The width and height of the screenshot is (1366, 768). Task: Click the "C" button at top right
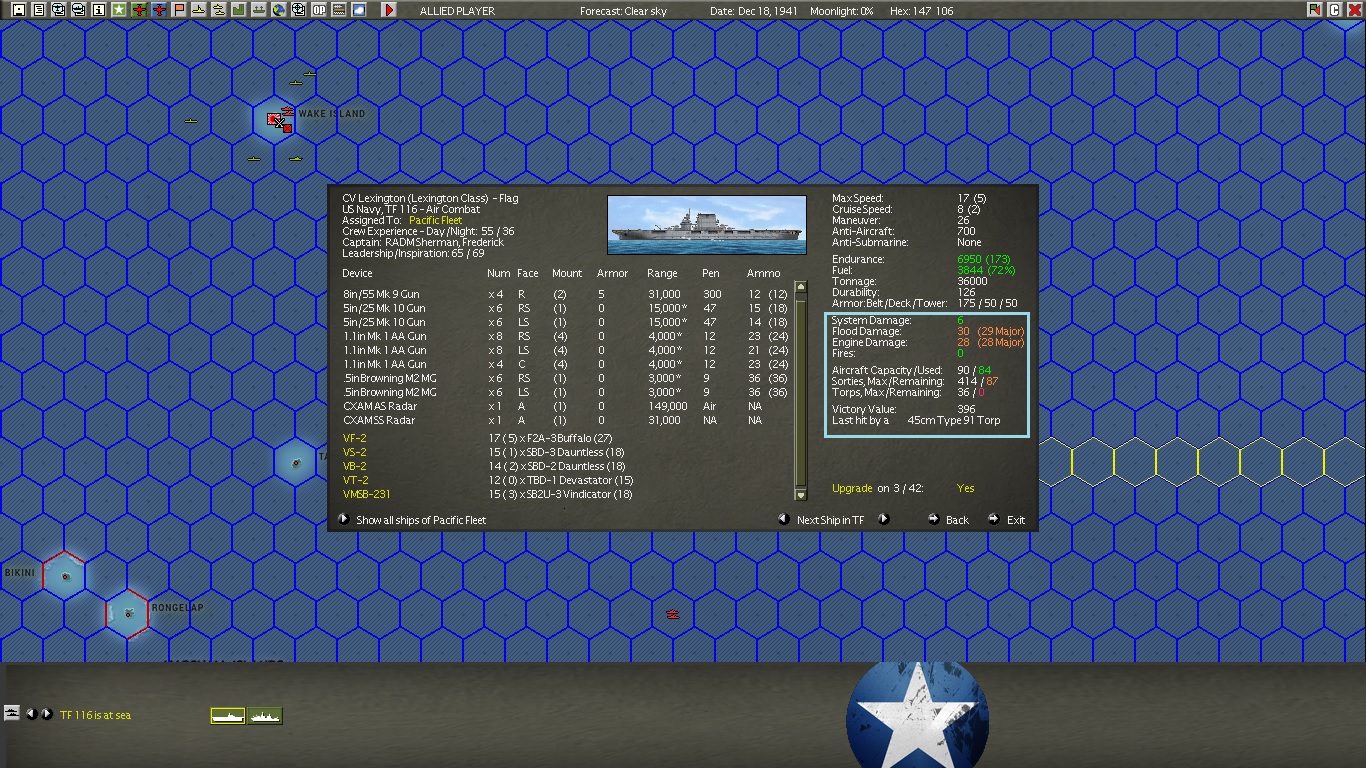[1334, 10]
